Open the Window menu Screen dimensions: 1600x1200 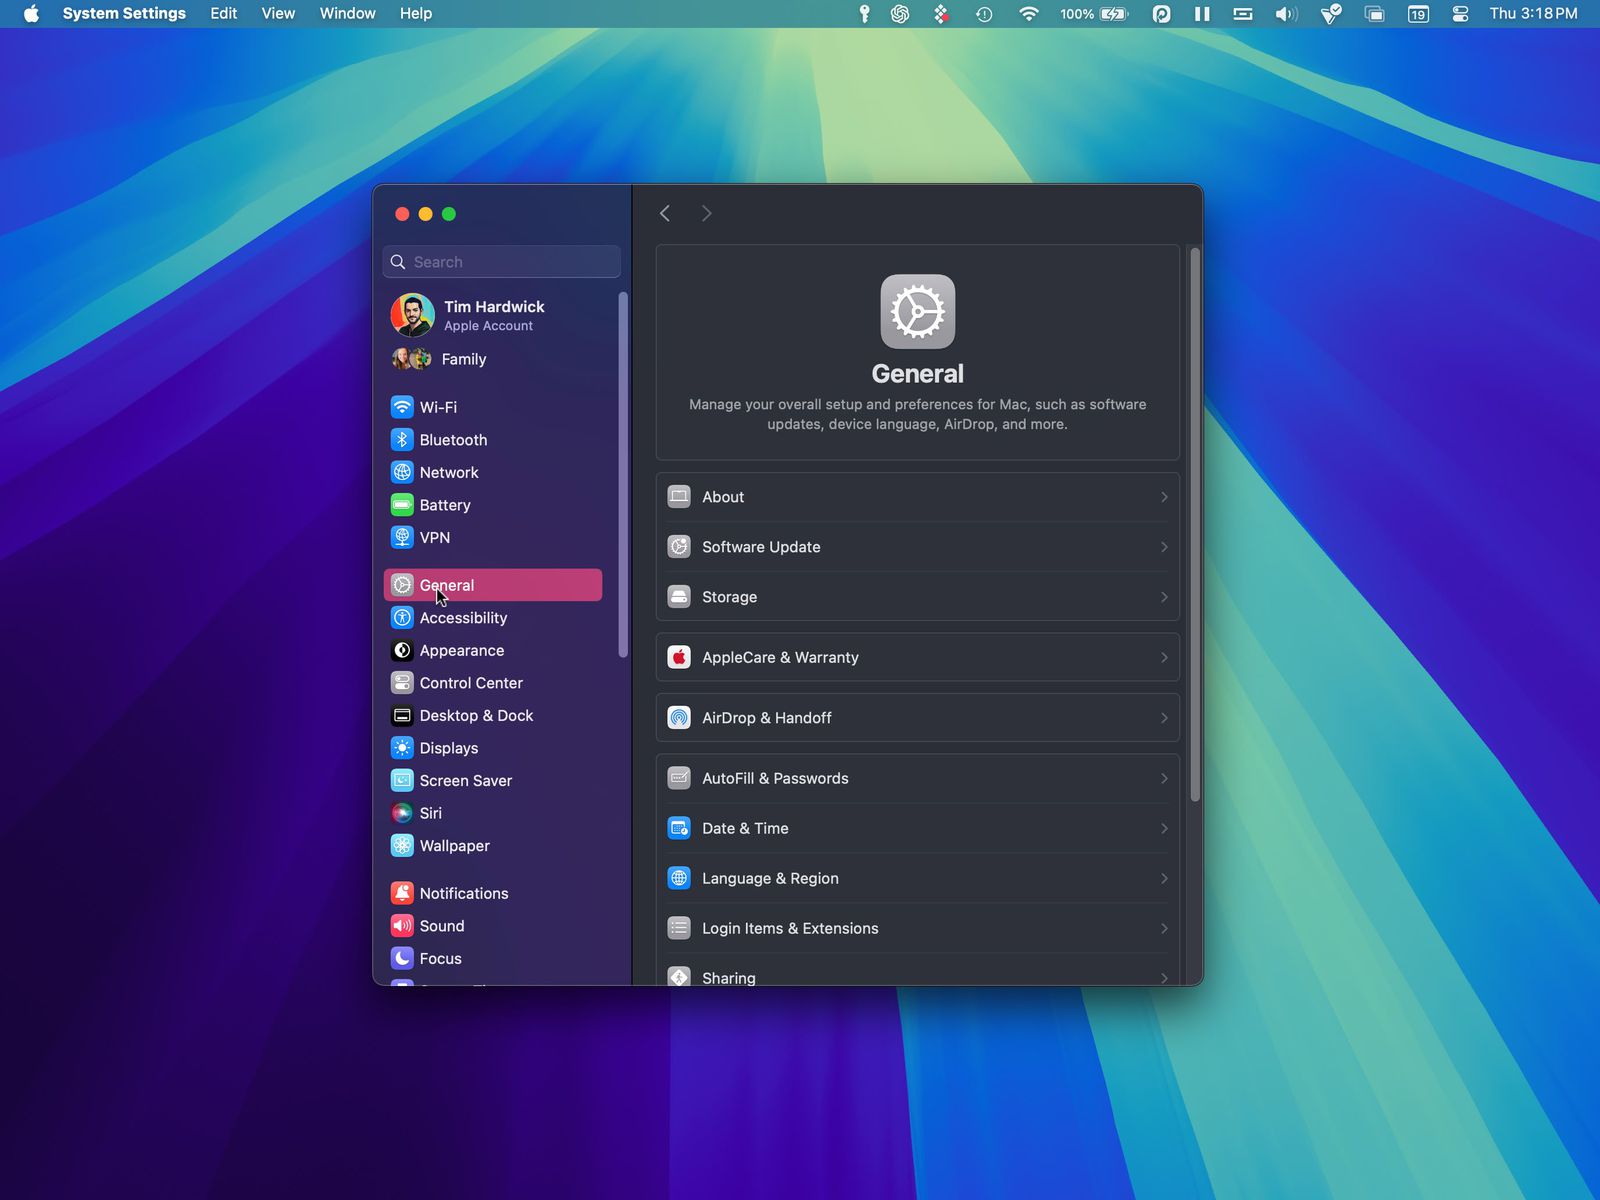(347, 13)
